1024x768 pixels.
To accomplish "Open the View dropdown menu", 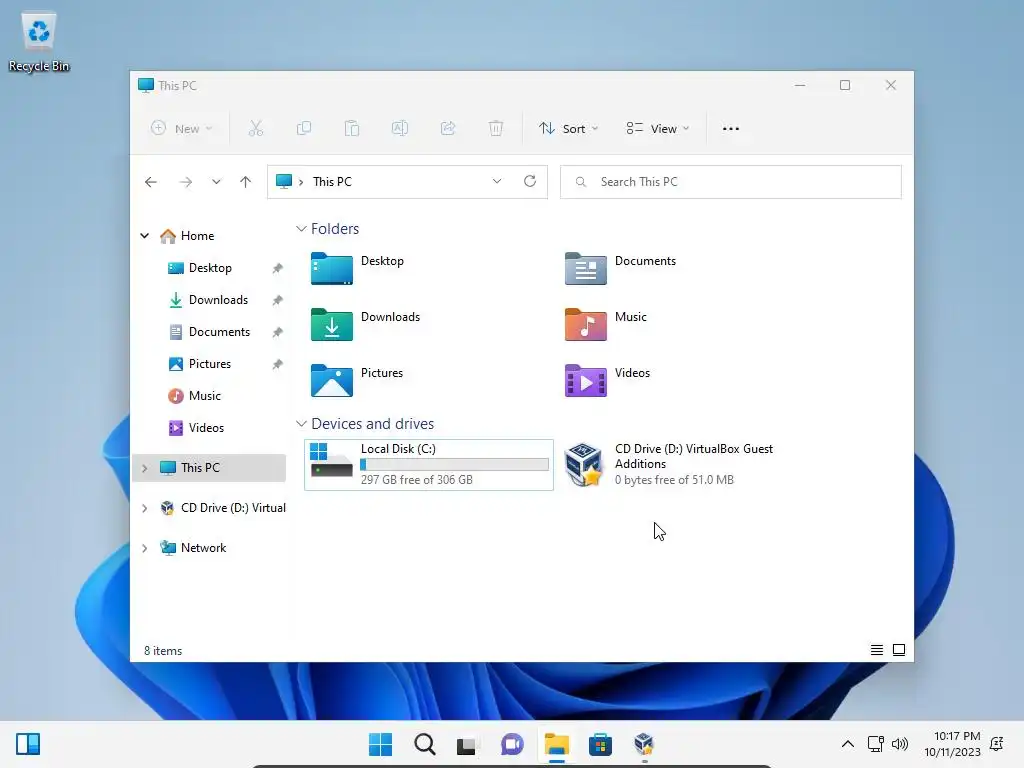I will tap(658, 129).
